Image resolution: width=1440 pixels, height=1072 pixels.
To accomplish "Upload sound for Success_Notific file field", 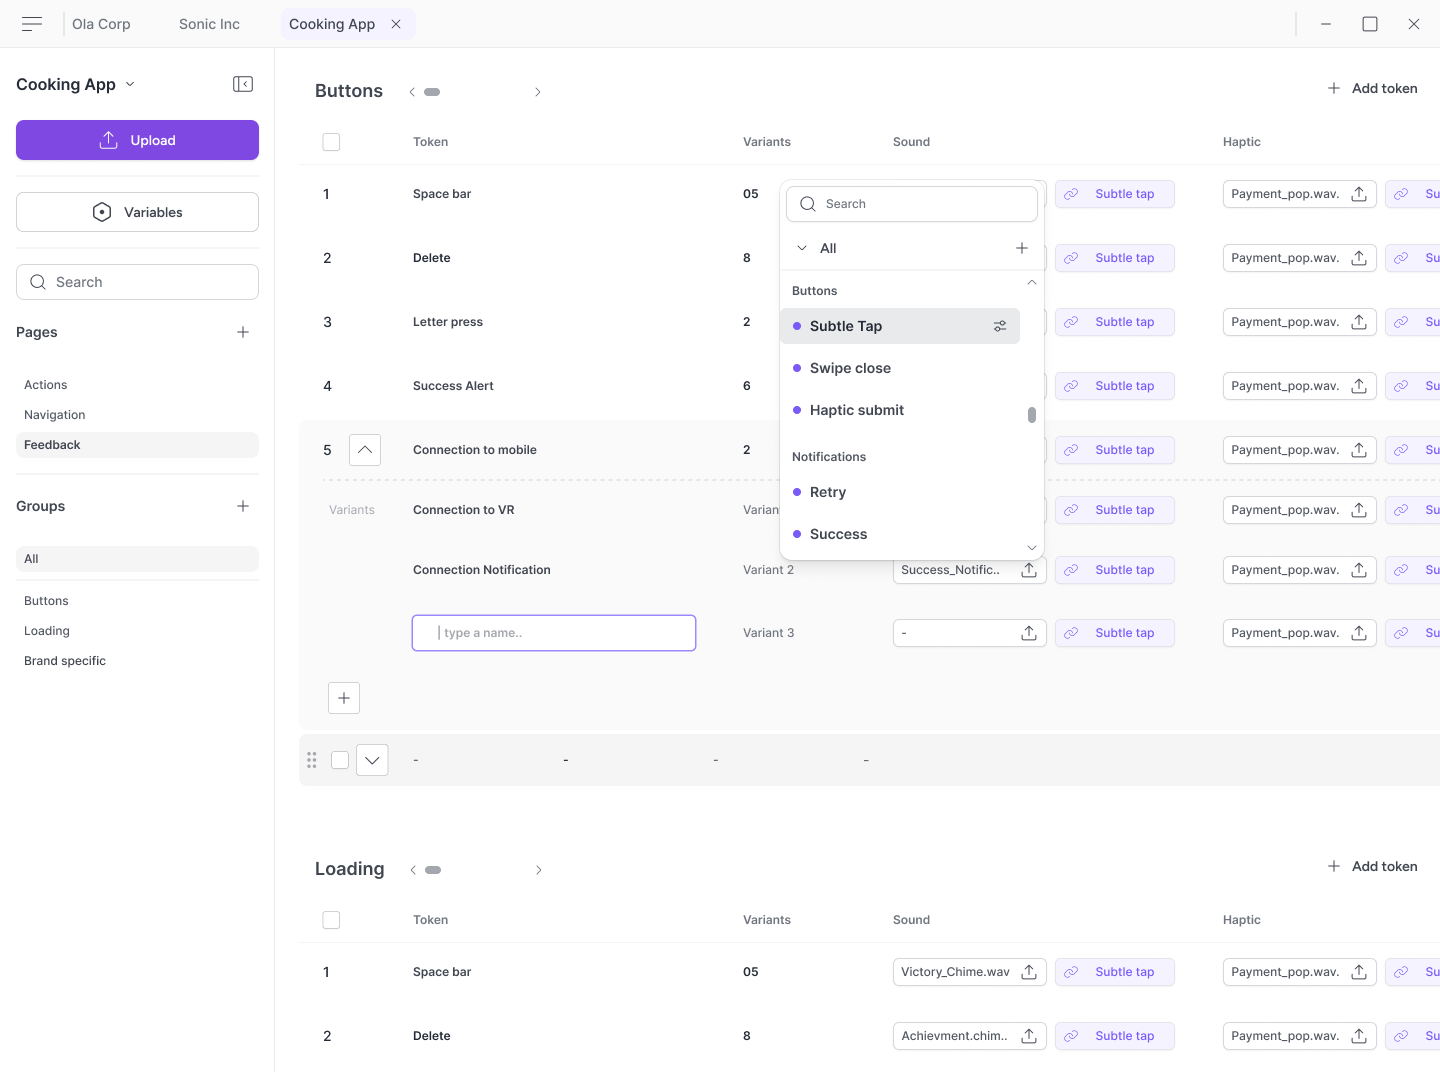I will pos(1029,570).
